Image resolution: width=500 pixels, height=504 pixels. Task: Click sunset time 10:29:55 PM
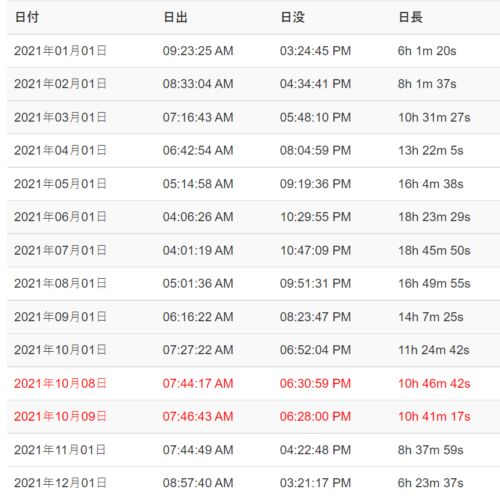tap(315, 217)
